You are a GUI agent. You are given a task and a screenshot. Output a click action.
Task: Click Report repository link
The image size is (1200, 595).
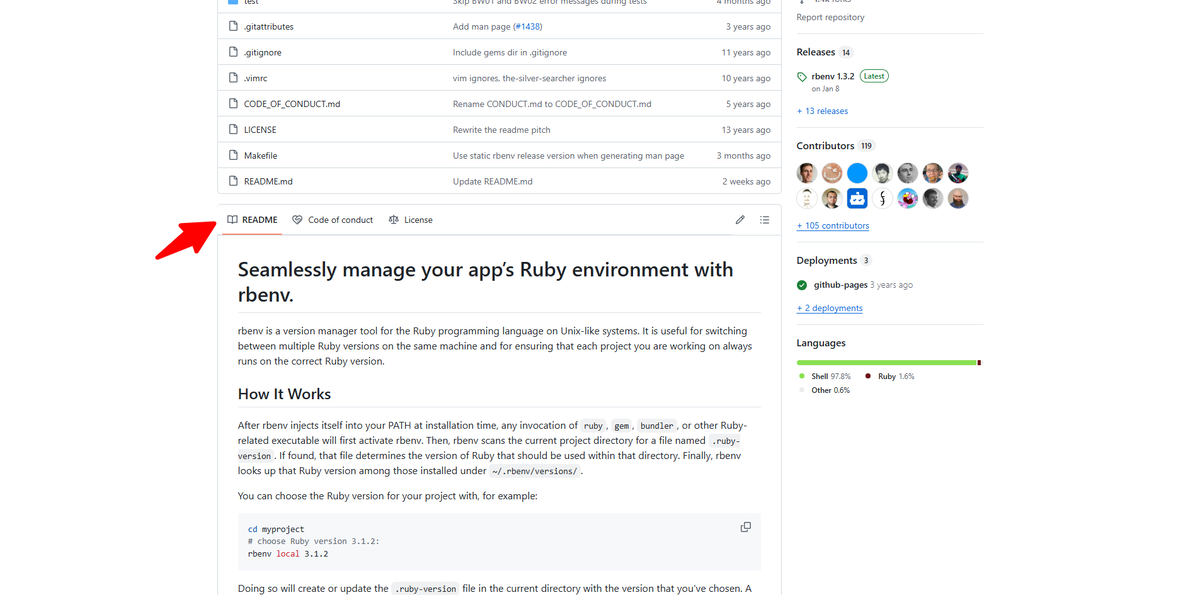[x=830, y=17]
